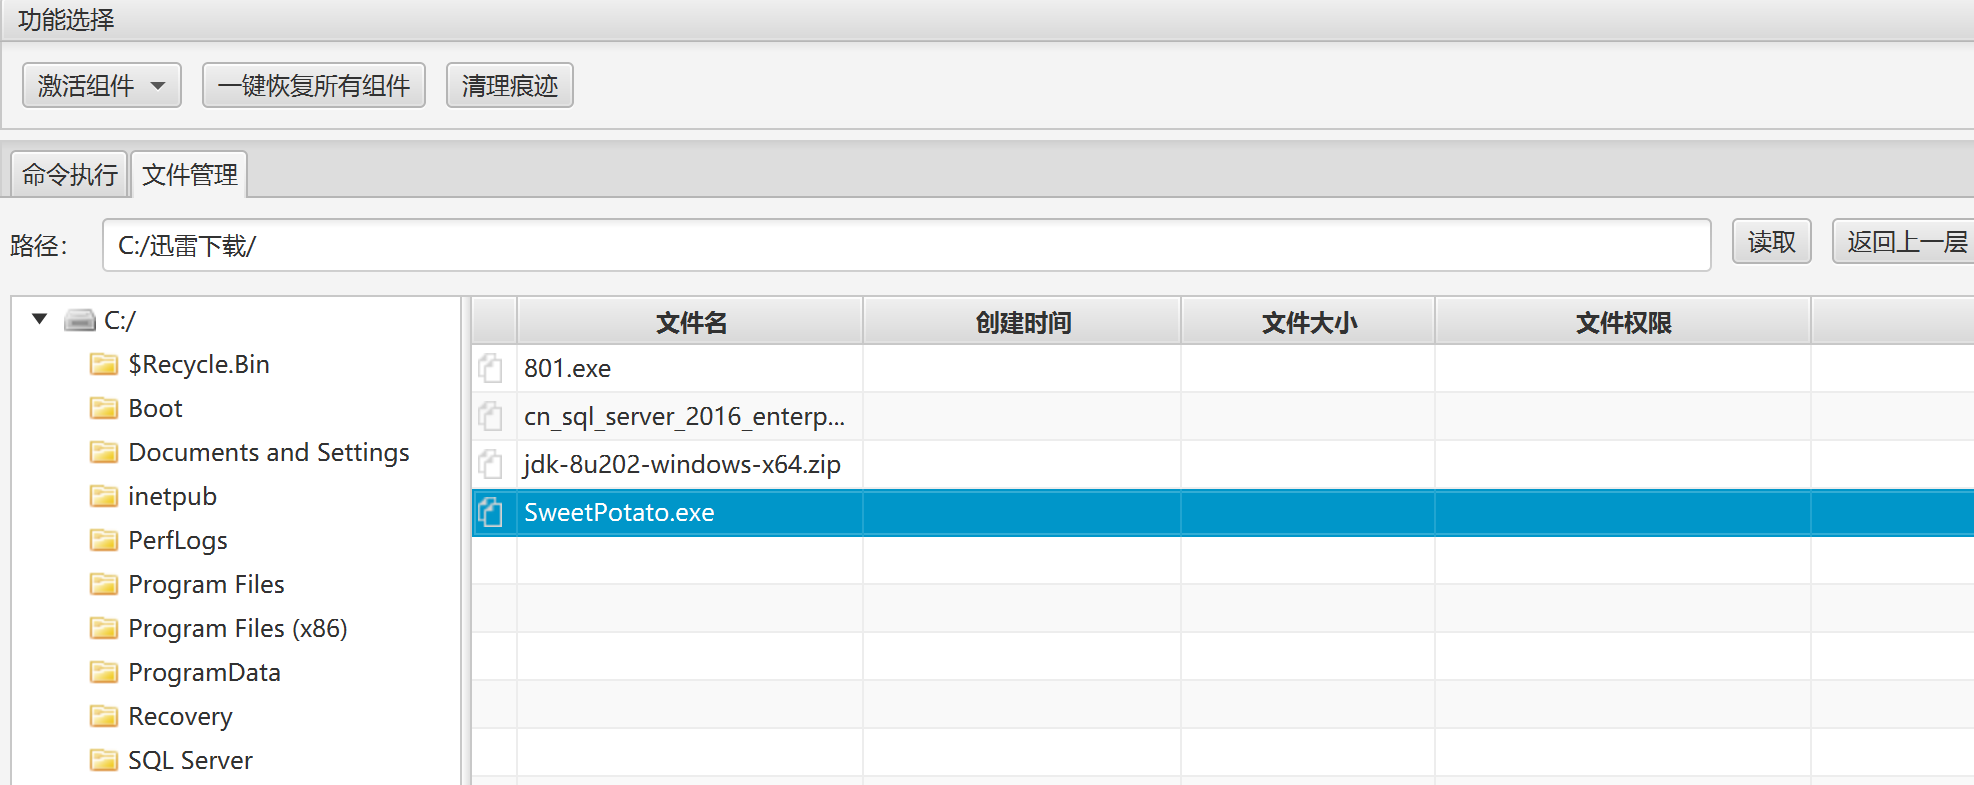Select the 文件管理 tab
Viewport: 1974px width, 785px height.
pyautogui.click(x=189, y=175)
